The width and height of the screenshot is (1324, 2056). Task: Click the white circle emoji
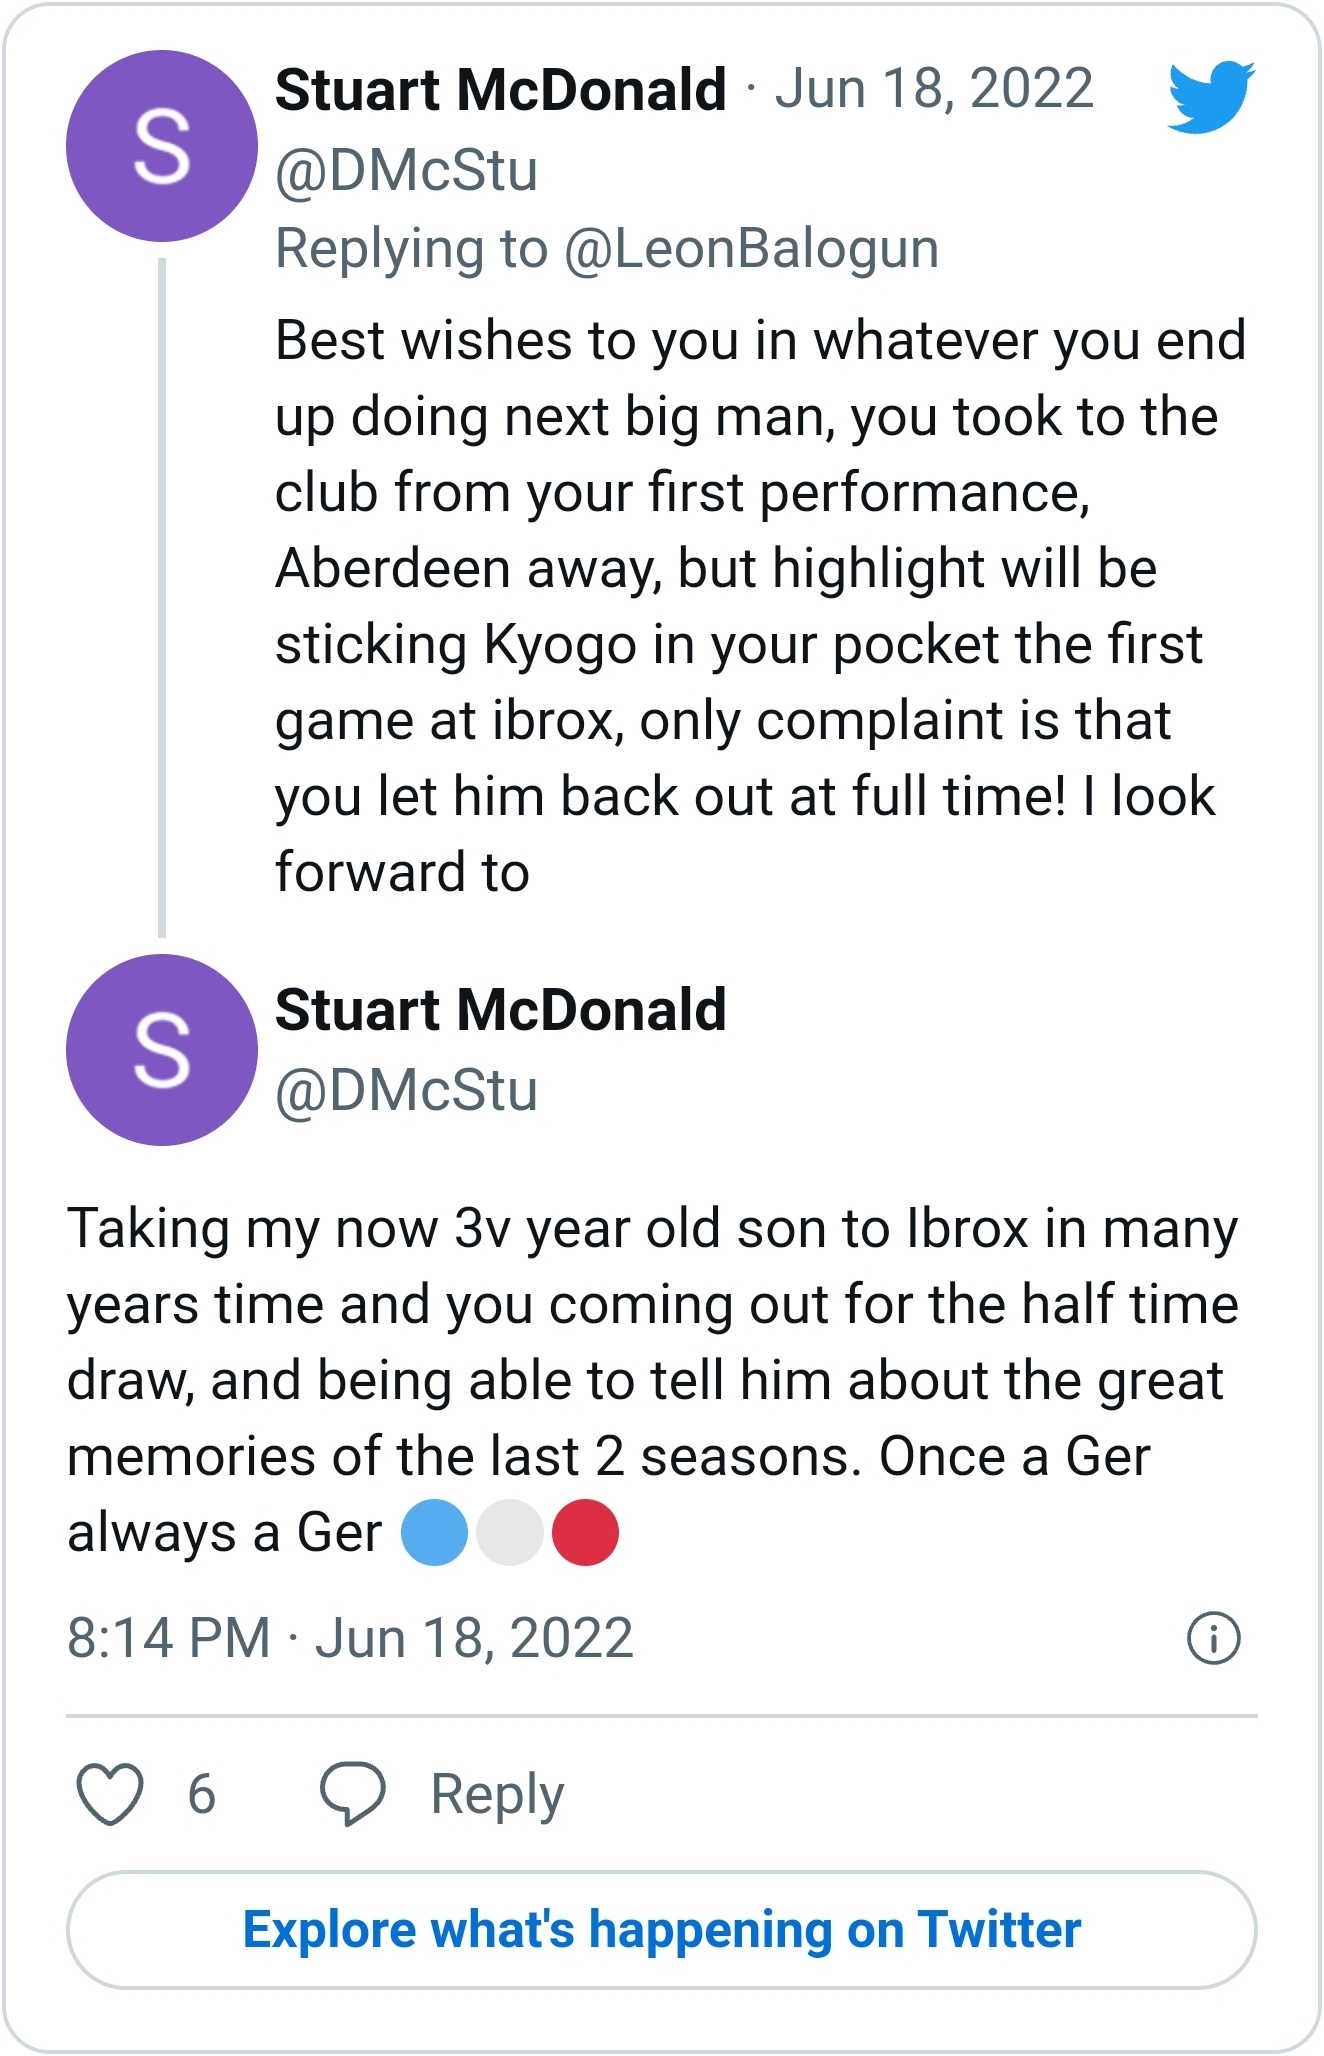(510, 1532)
